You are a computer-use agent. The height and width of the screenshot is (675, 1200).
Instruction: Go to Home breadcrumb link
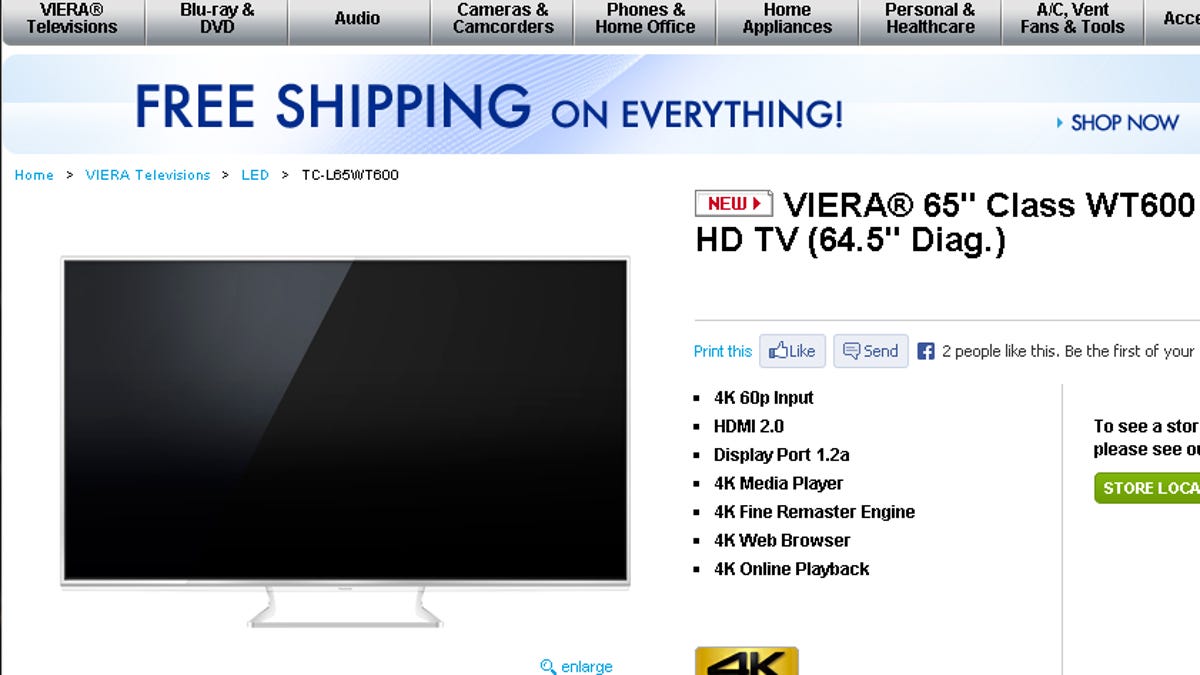coord(34,175)
